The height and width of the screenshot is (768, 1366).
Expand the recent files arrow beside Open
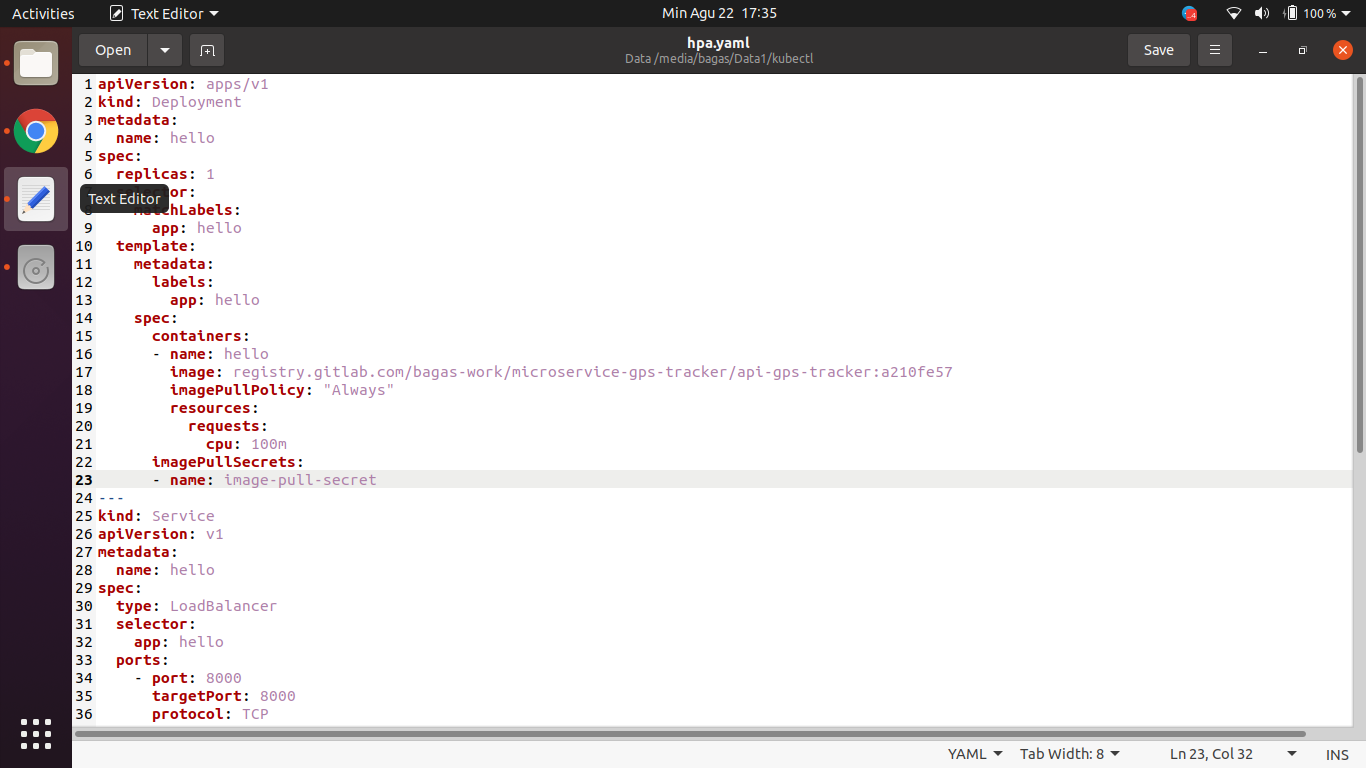pyautogui.click(x=165, y=50)
